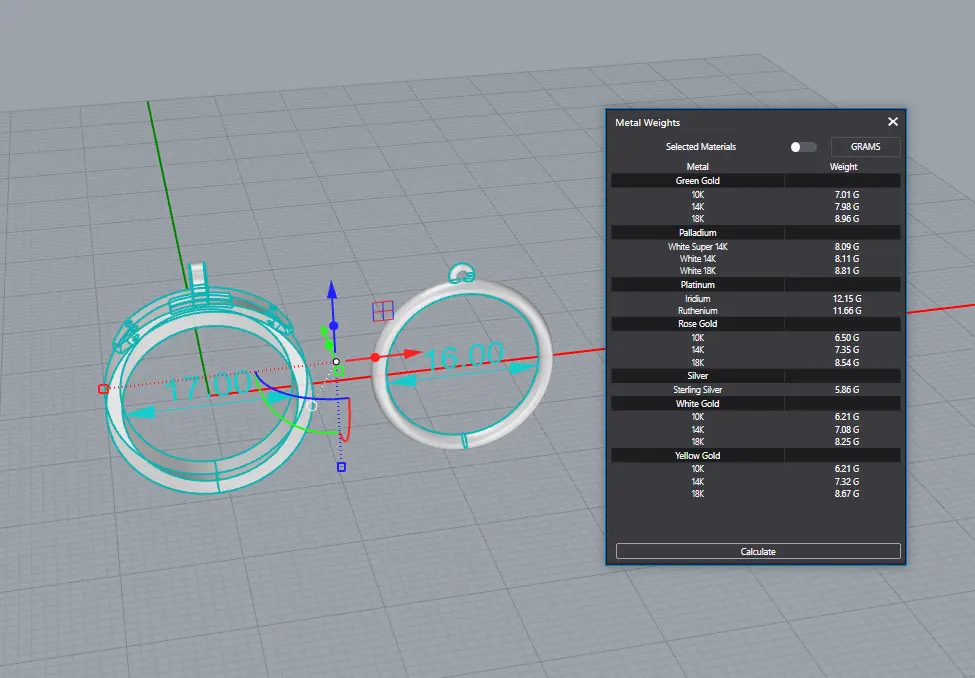Click the Metal Weights panel title
Viewport: 975px width, 678px height.
[647, 123]
